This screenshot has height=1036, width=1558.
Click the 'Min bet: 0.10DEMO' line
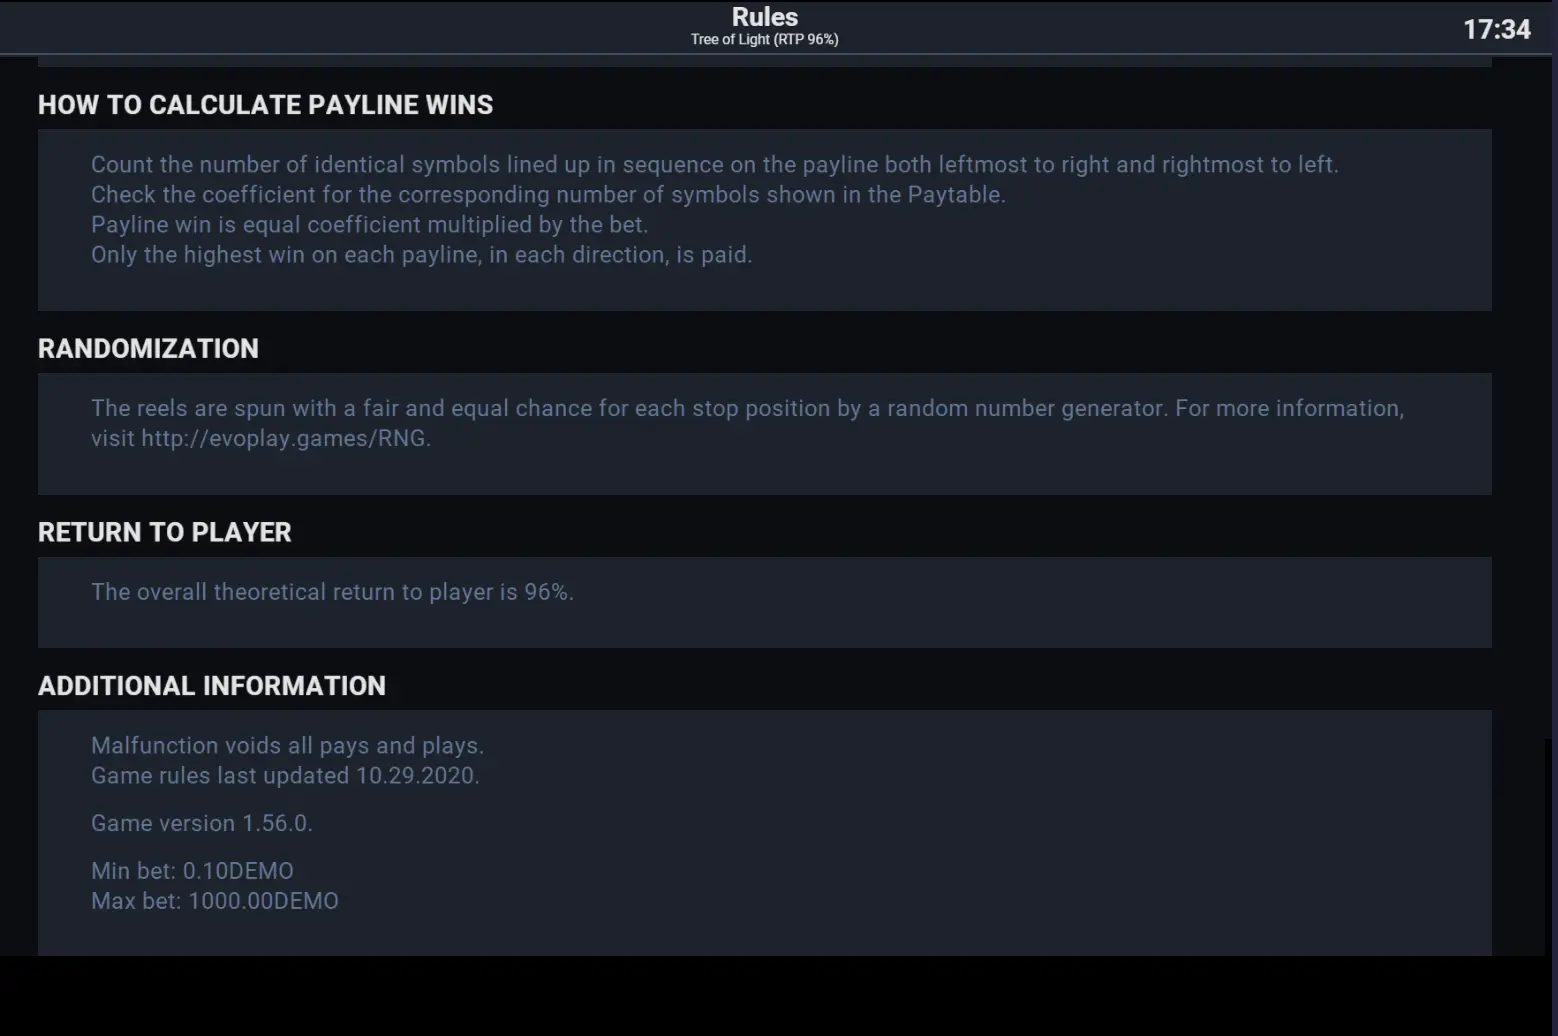tap(192, 871)
